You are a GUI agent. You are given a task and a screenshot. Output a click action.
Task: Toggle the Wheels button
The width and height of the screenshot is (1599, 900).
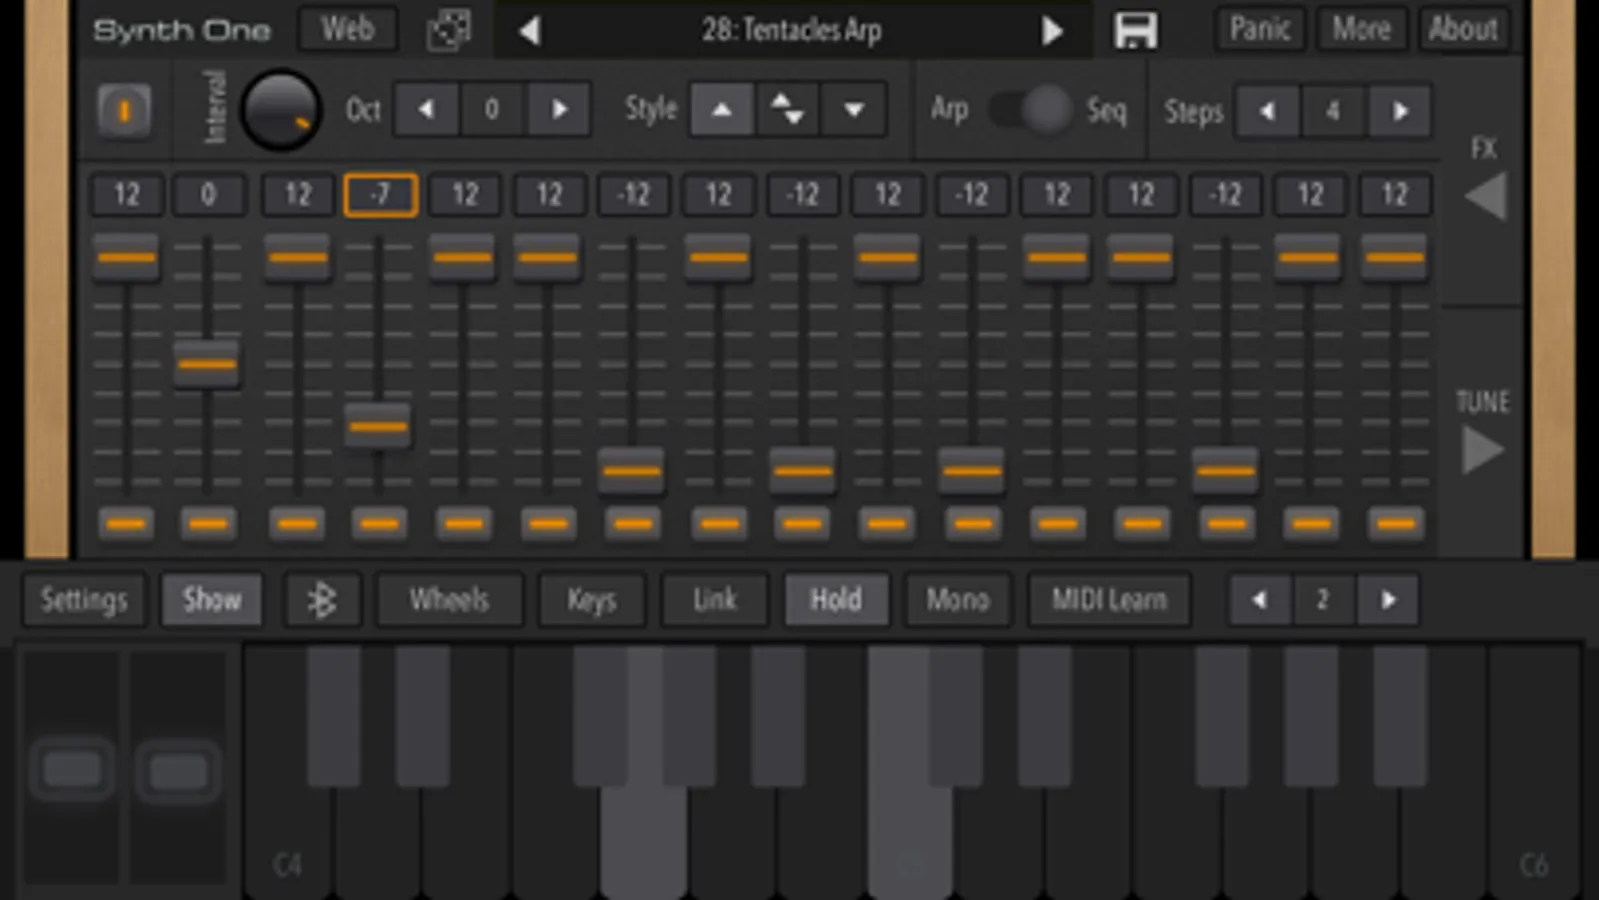[x=449, y=600]
